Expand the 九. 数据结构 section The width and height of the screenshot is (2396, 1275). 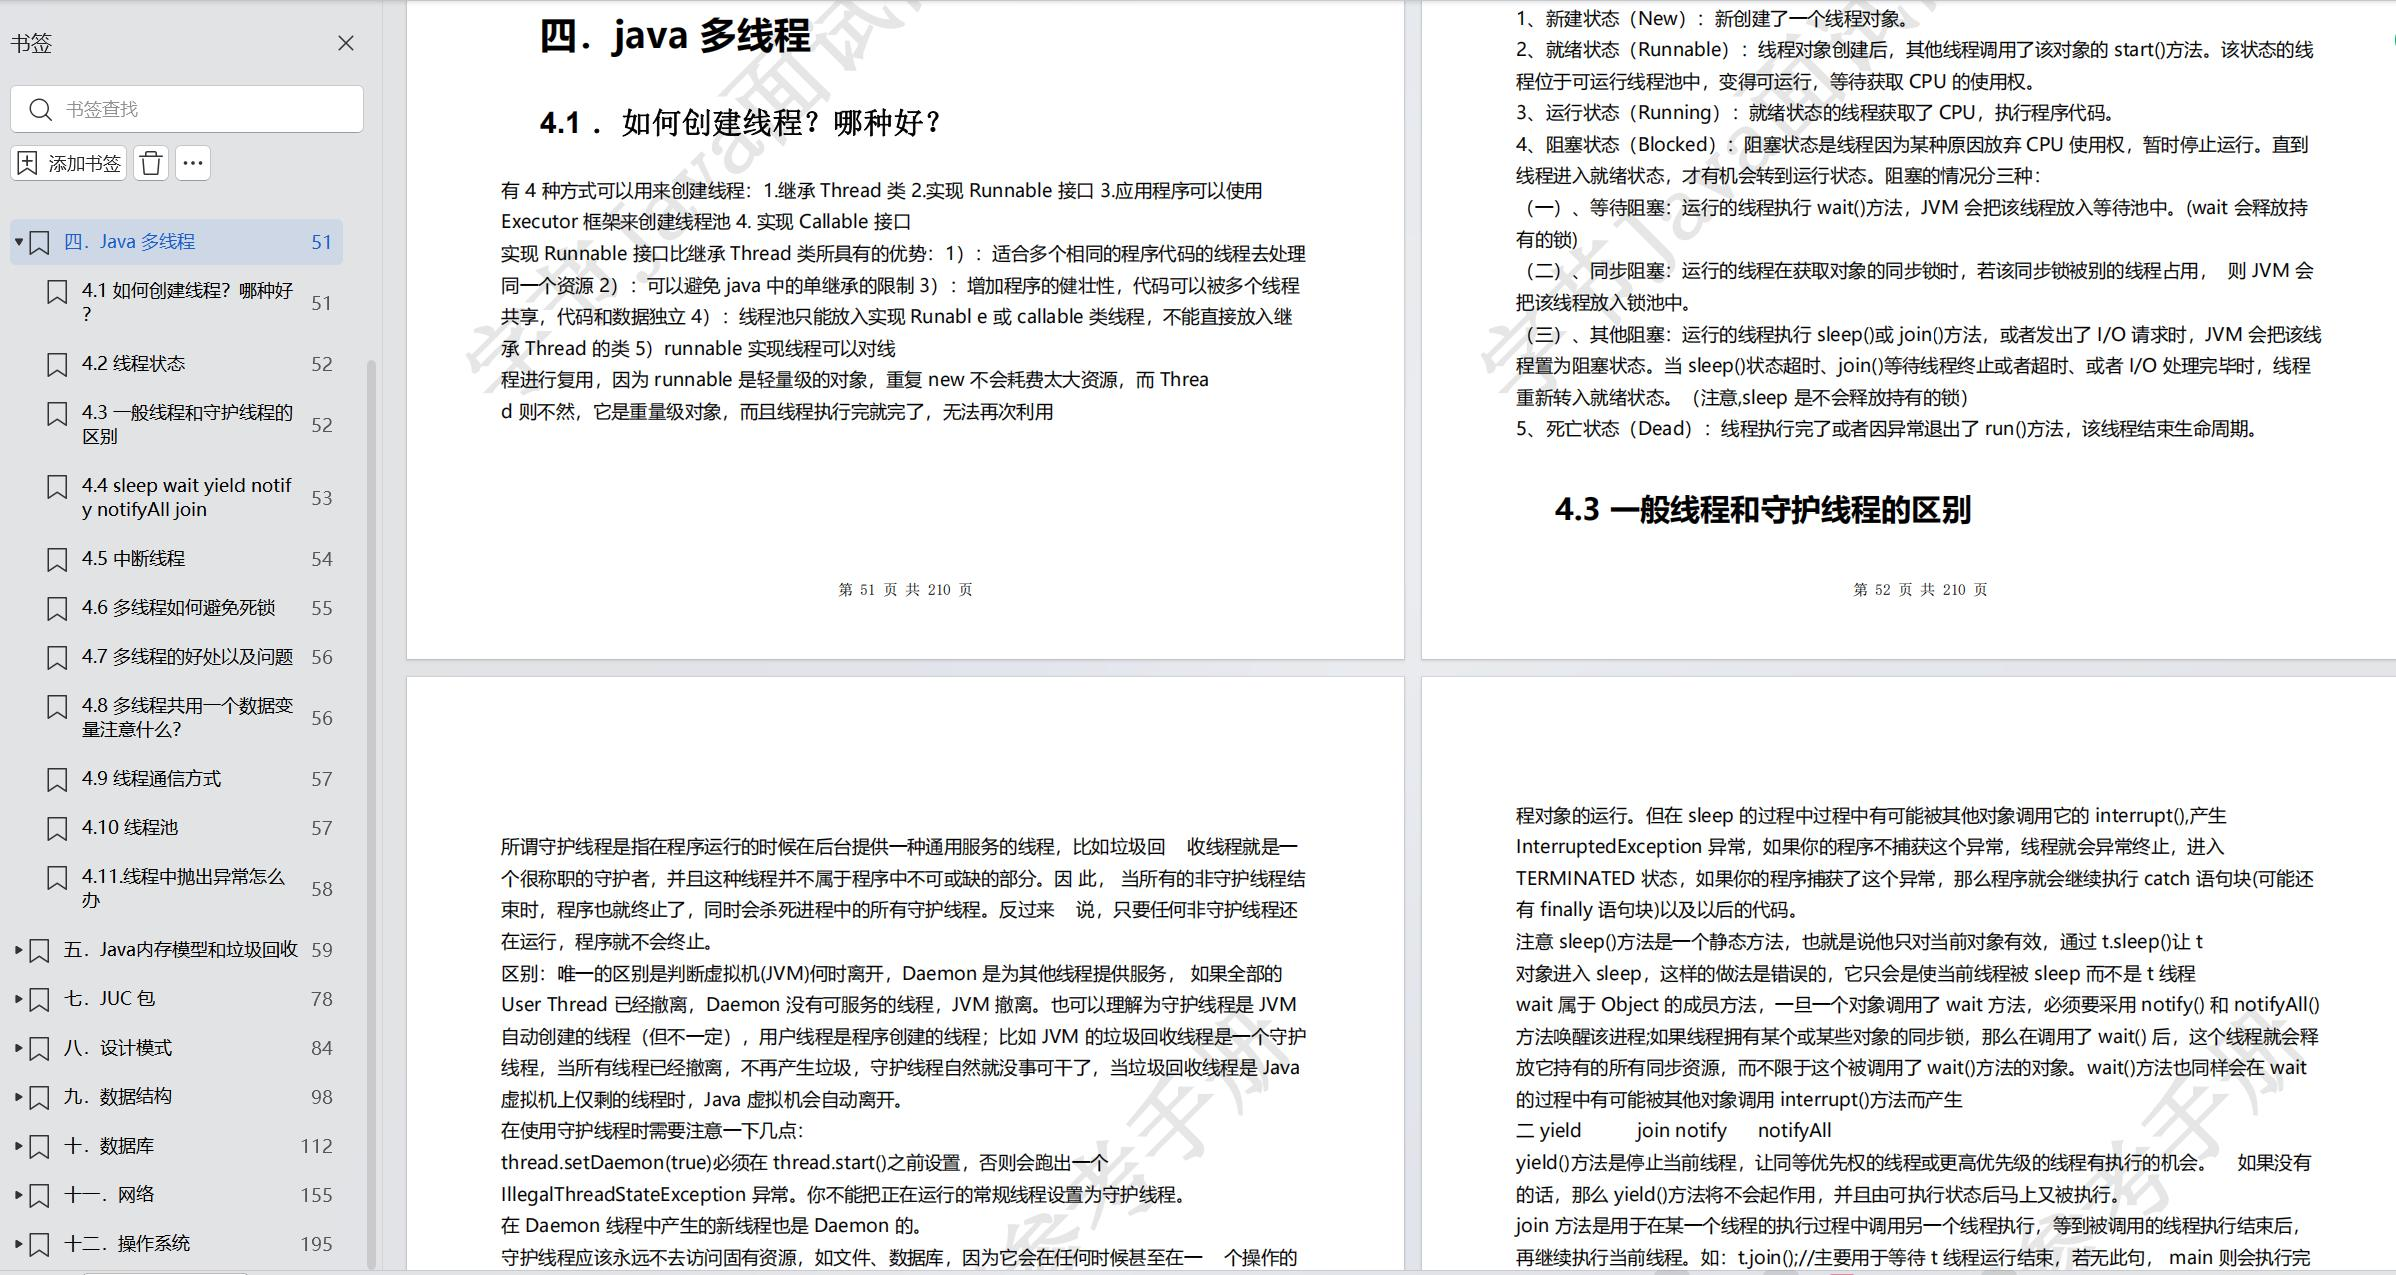[x=18, y=1097]
